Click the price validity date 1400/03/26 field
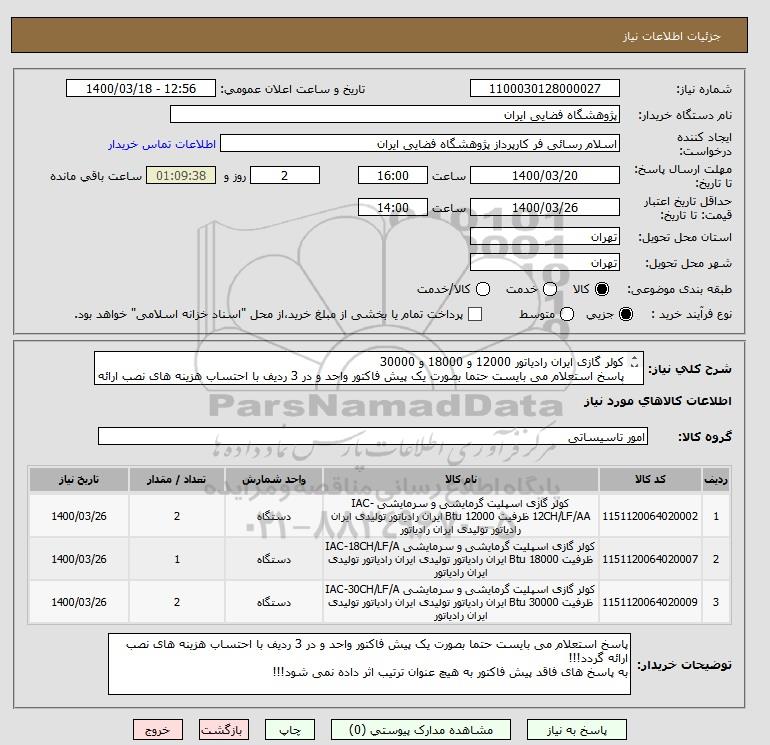770x745 pixels. pos(545,207)
